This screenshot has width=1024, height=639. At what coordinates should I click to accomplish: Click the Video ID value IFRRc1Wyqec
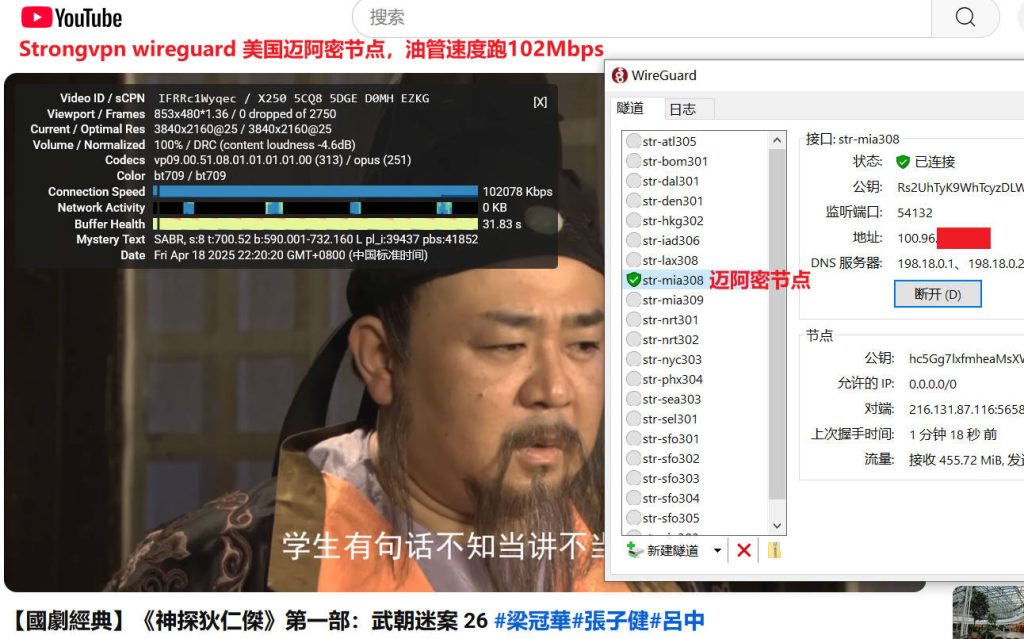pyautogui.click(x=197, y=98)
